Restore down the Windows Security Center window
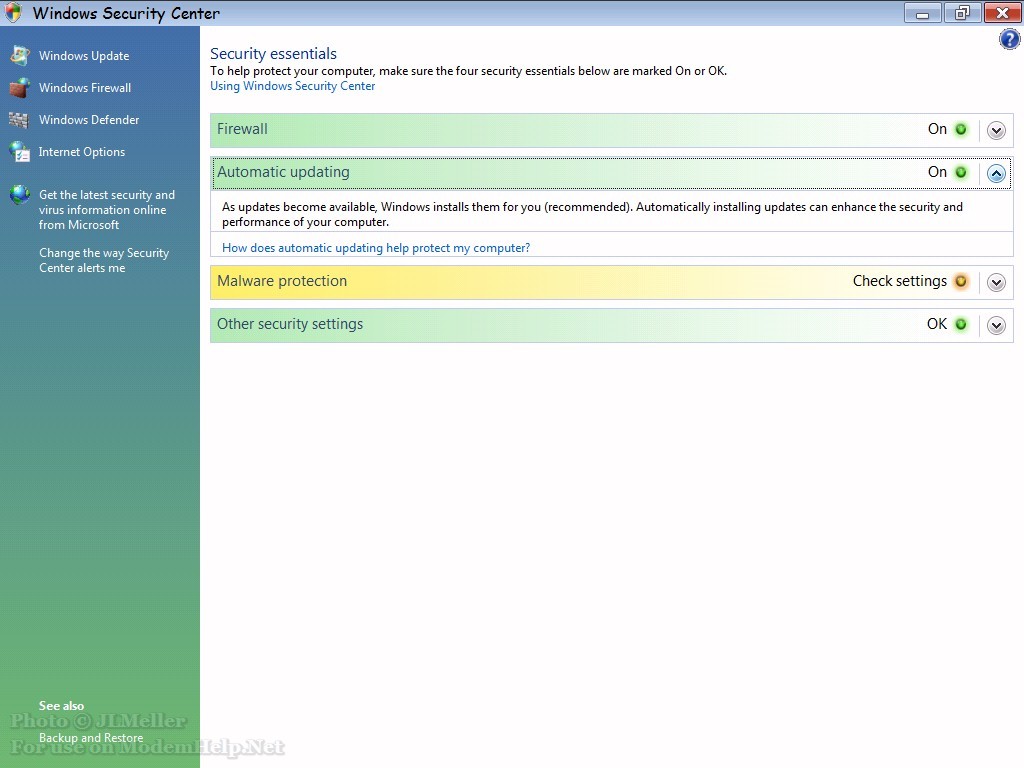The height and width of the screenshot is (768, 1024). (962, 13)
